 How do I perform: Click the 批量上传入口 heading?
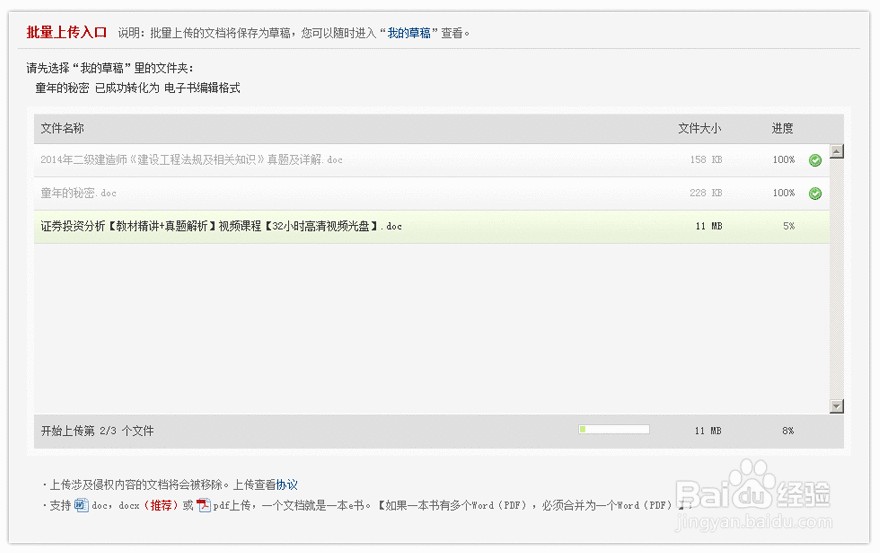[x=66, y=32]
